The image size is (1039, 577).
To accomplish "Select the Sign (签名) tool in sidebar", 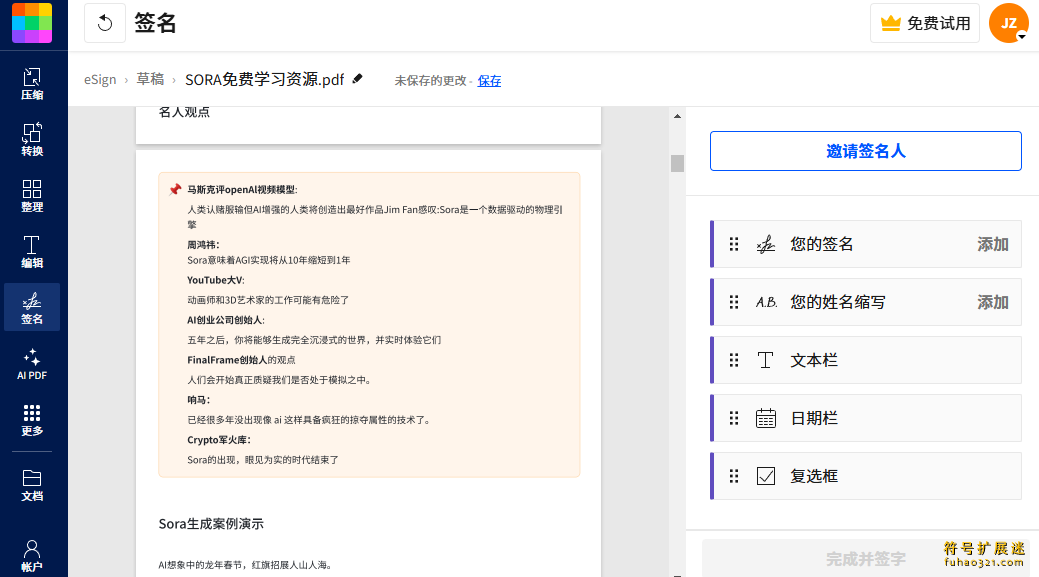I will click(32, 307).
